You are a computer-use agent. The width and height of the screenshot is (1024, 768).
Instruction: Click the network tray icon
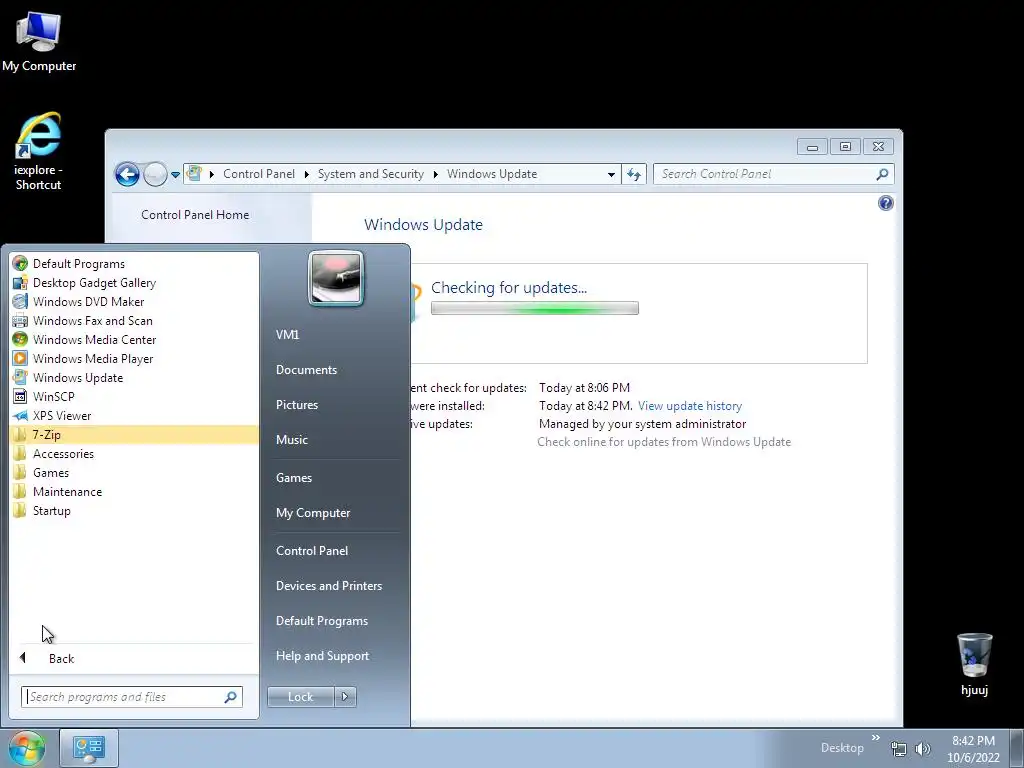899,749
